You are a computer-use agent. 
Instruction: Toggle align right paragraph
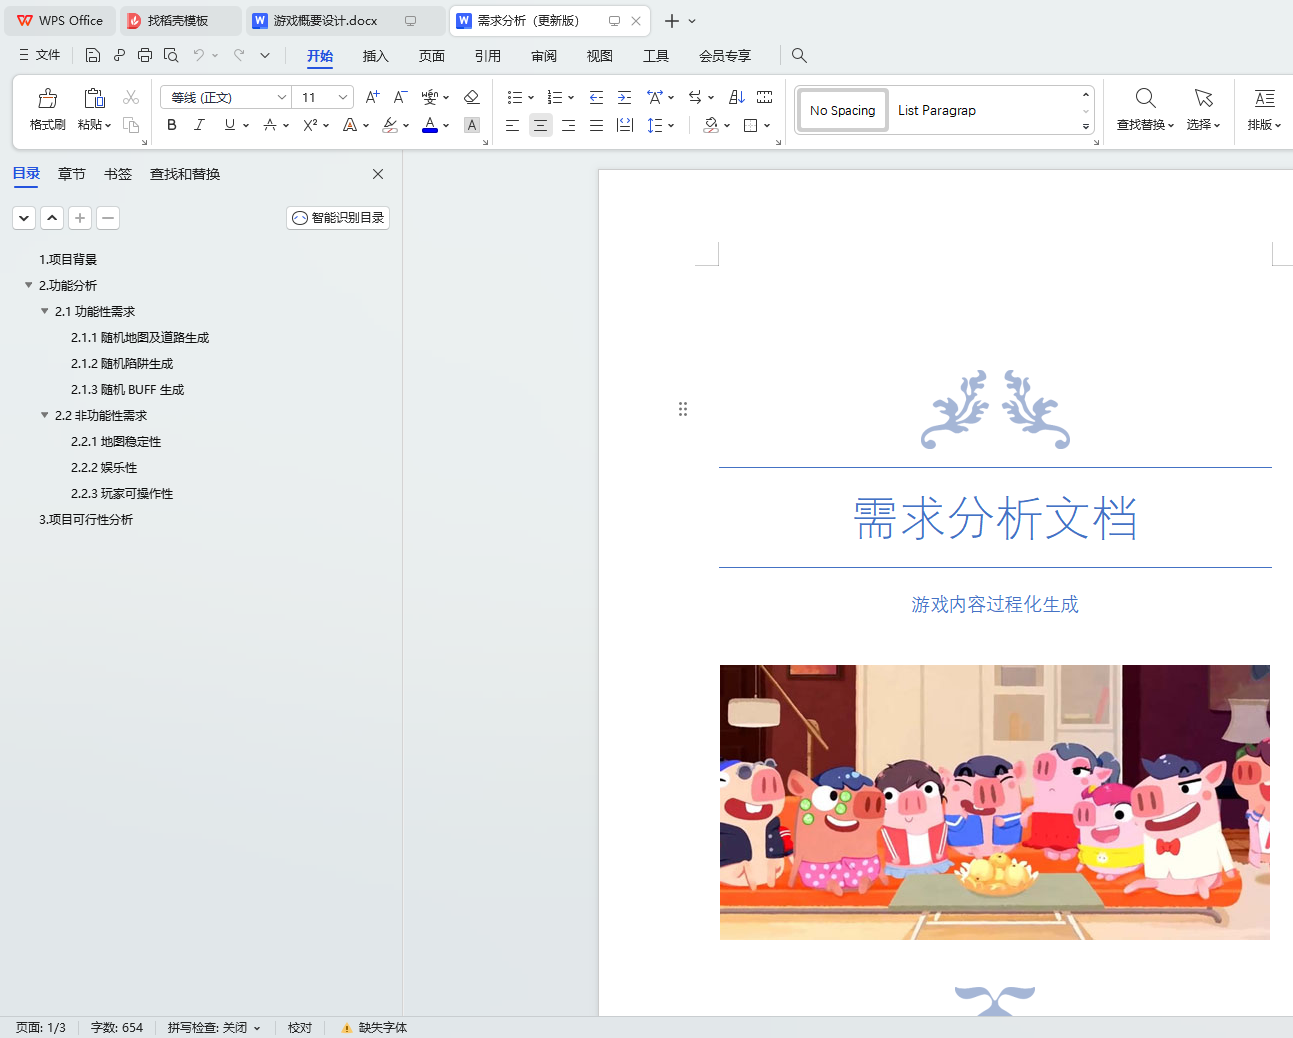(568, 125)
